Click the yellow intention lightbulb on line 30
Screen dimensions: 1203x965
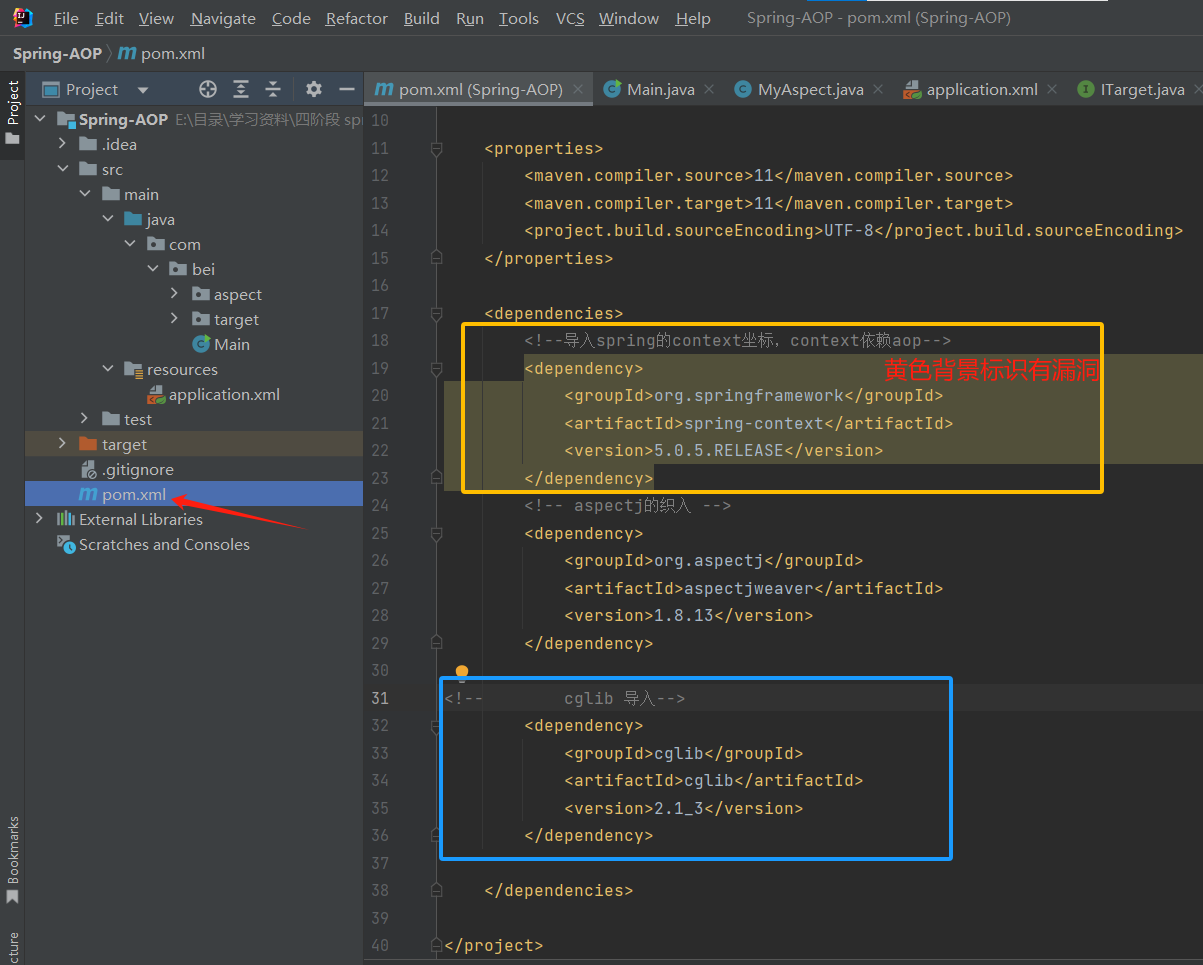click(461, 671)
